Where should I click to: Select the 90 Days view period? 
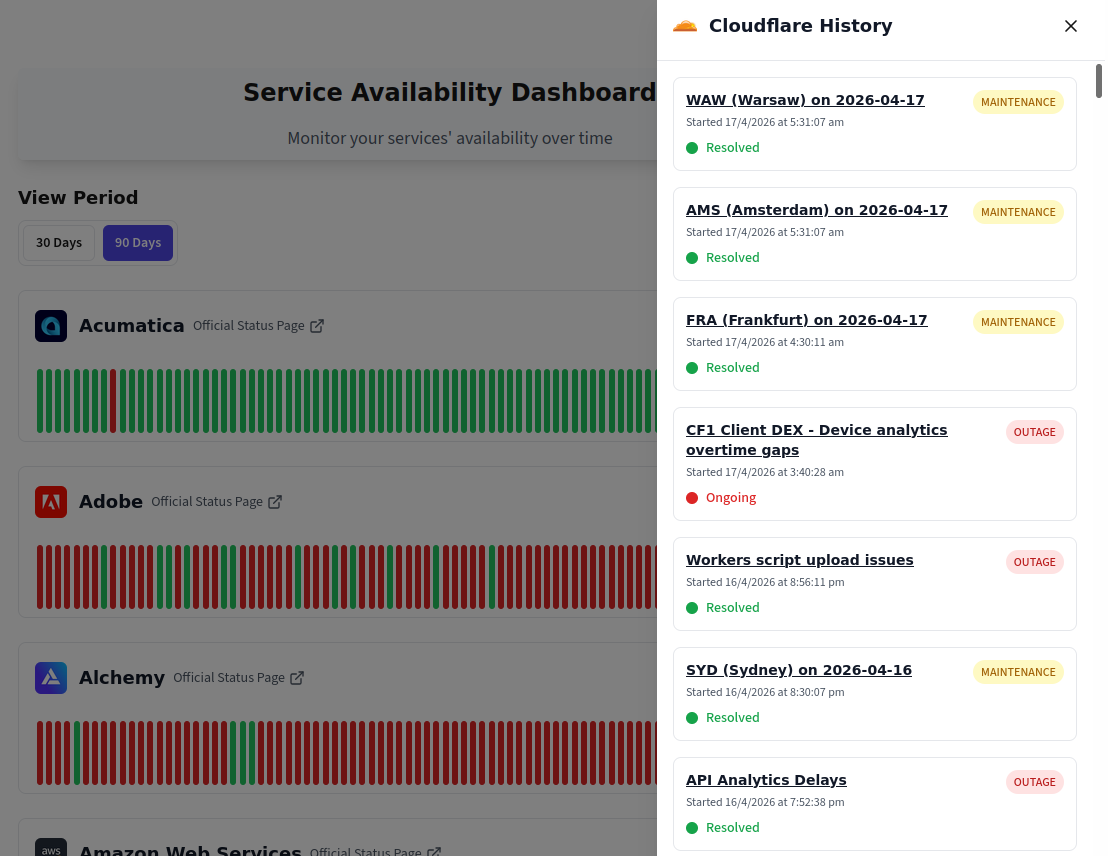tap(138, 243)
